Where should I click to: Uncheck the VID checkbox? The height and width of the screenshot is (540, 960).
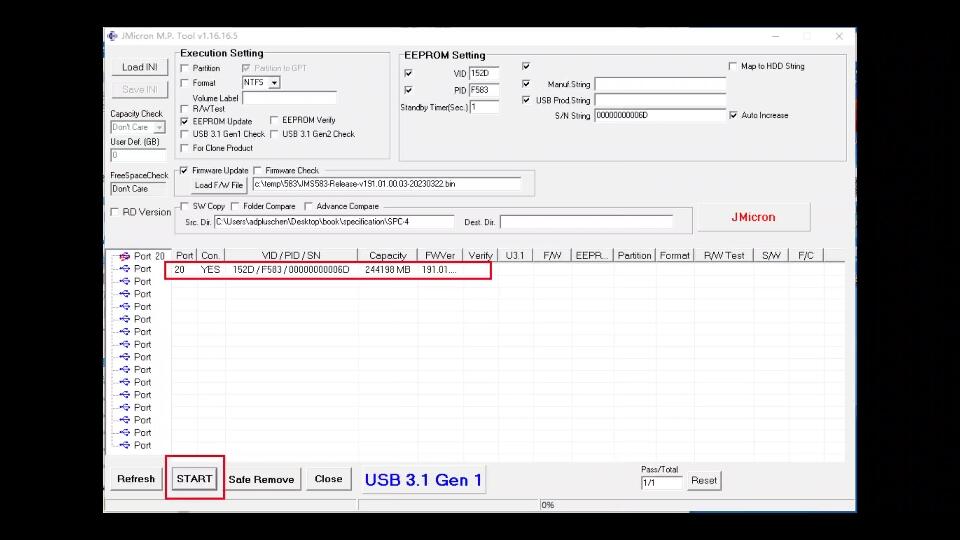pyautogui.click(x=408, y=73)
